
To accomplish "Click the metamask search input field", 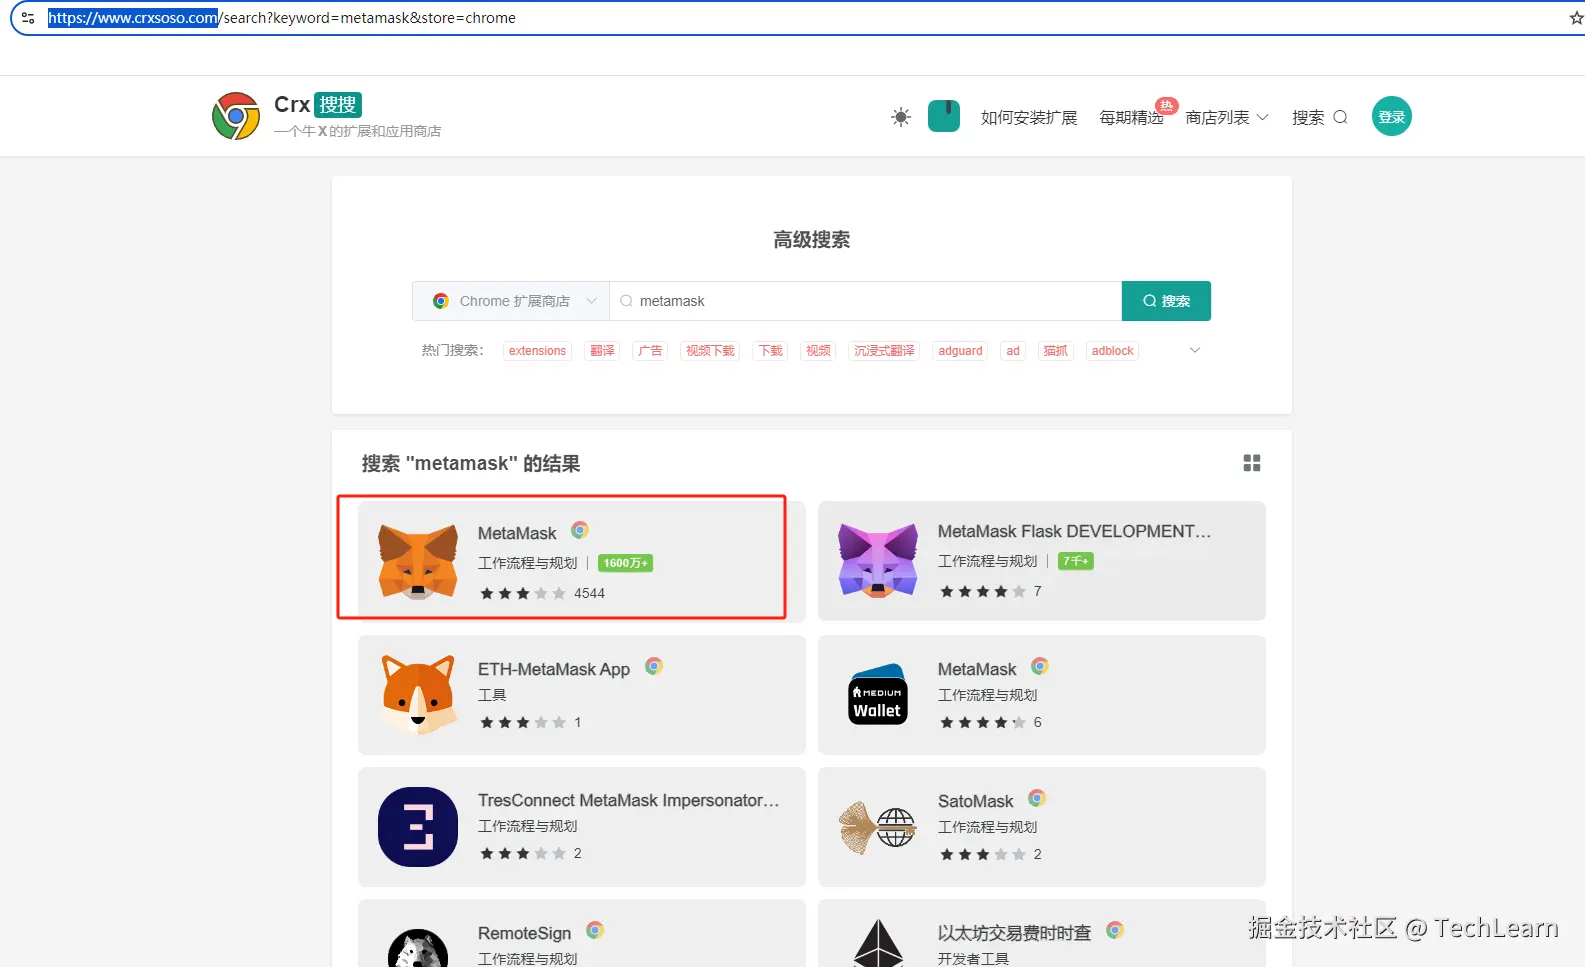I will click(866, 301).
